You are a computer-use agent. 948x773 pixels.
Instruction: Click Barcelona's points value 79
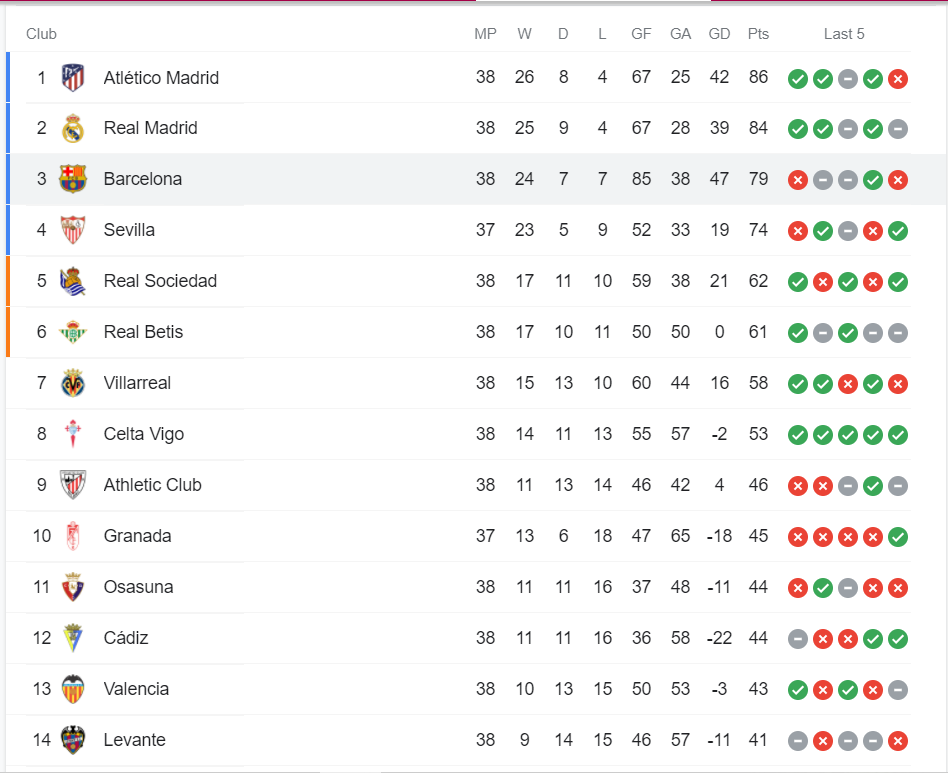point(758,179)
